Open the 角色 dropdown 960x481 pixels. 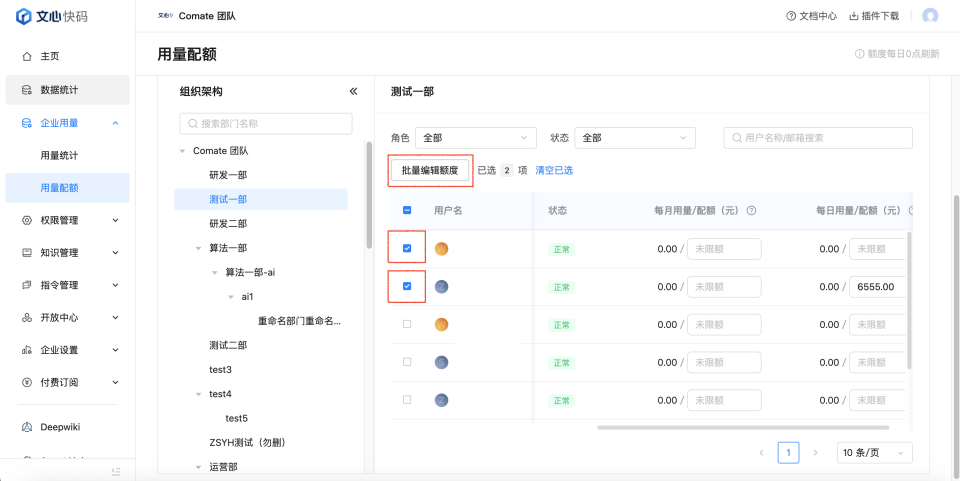click(476, 138)
